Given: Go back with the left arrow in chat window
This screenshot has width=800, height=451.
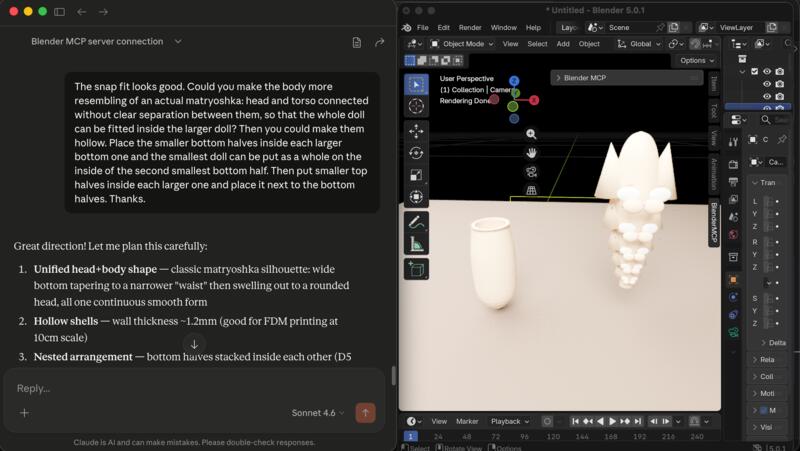Looking at the screenshot, I should click(82, 11).
